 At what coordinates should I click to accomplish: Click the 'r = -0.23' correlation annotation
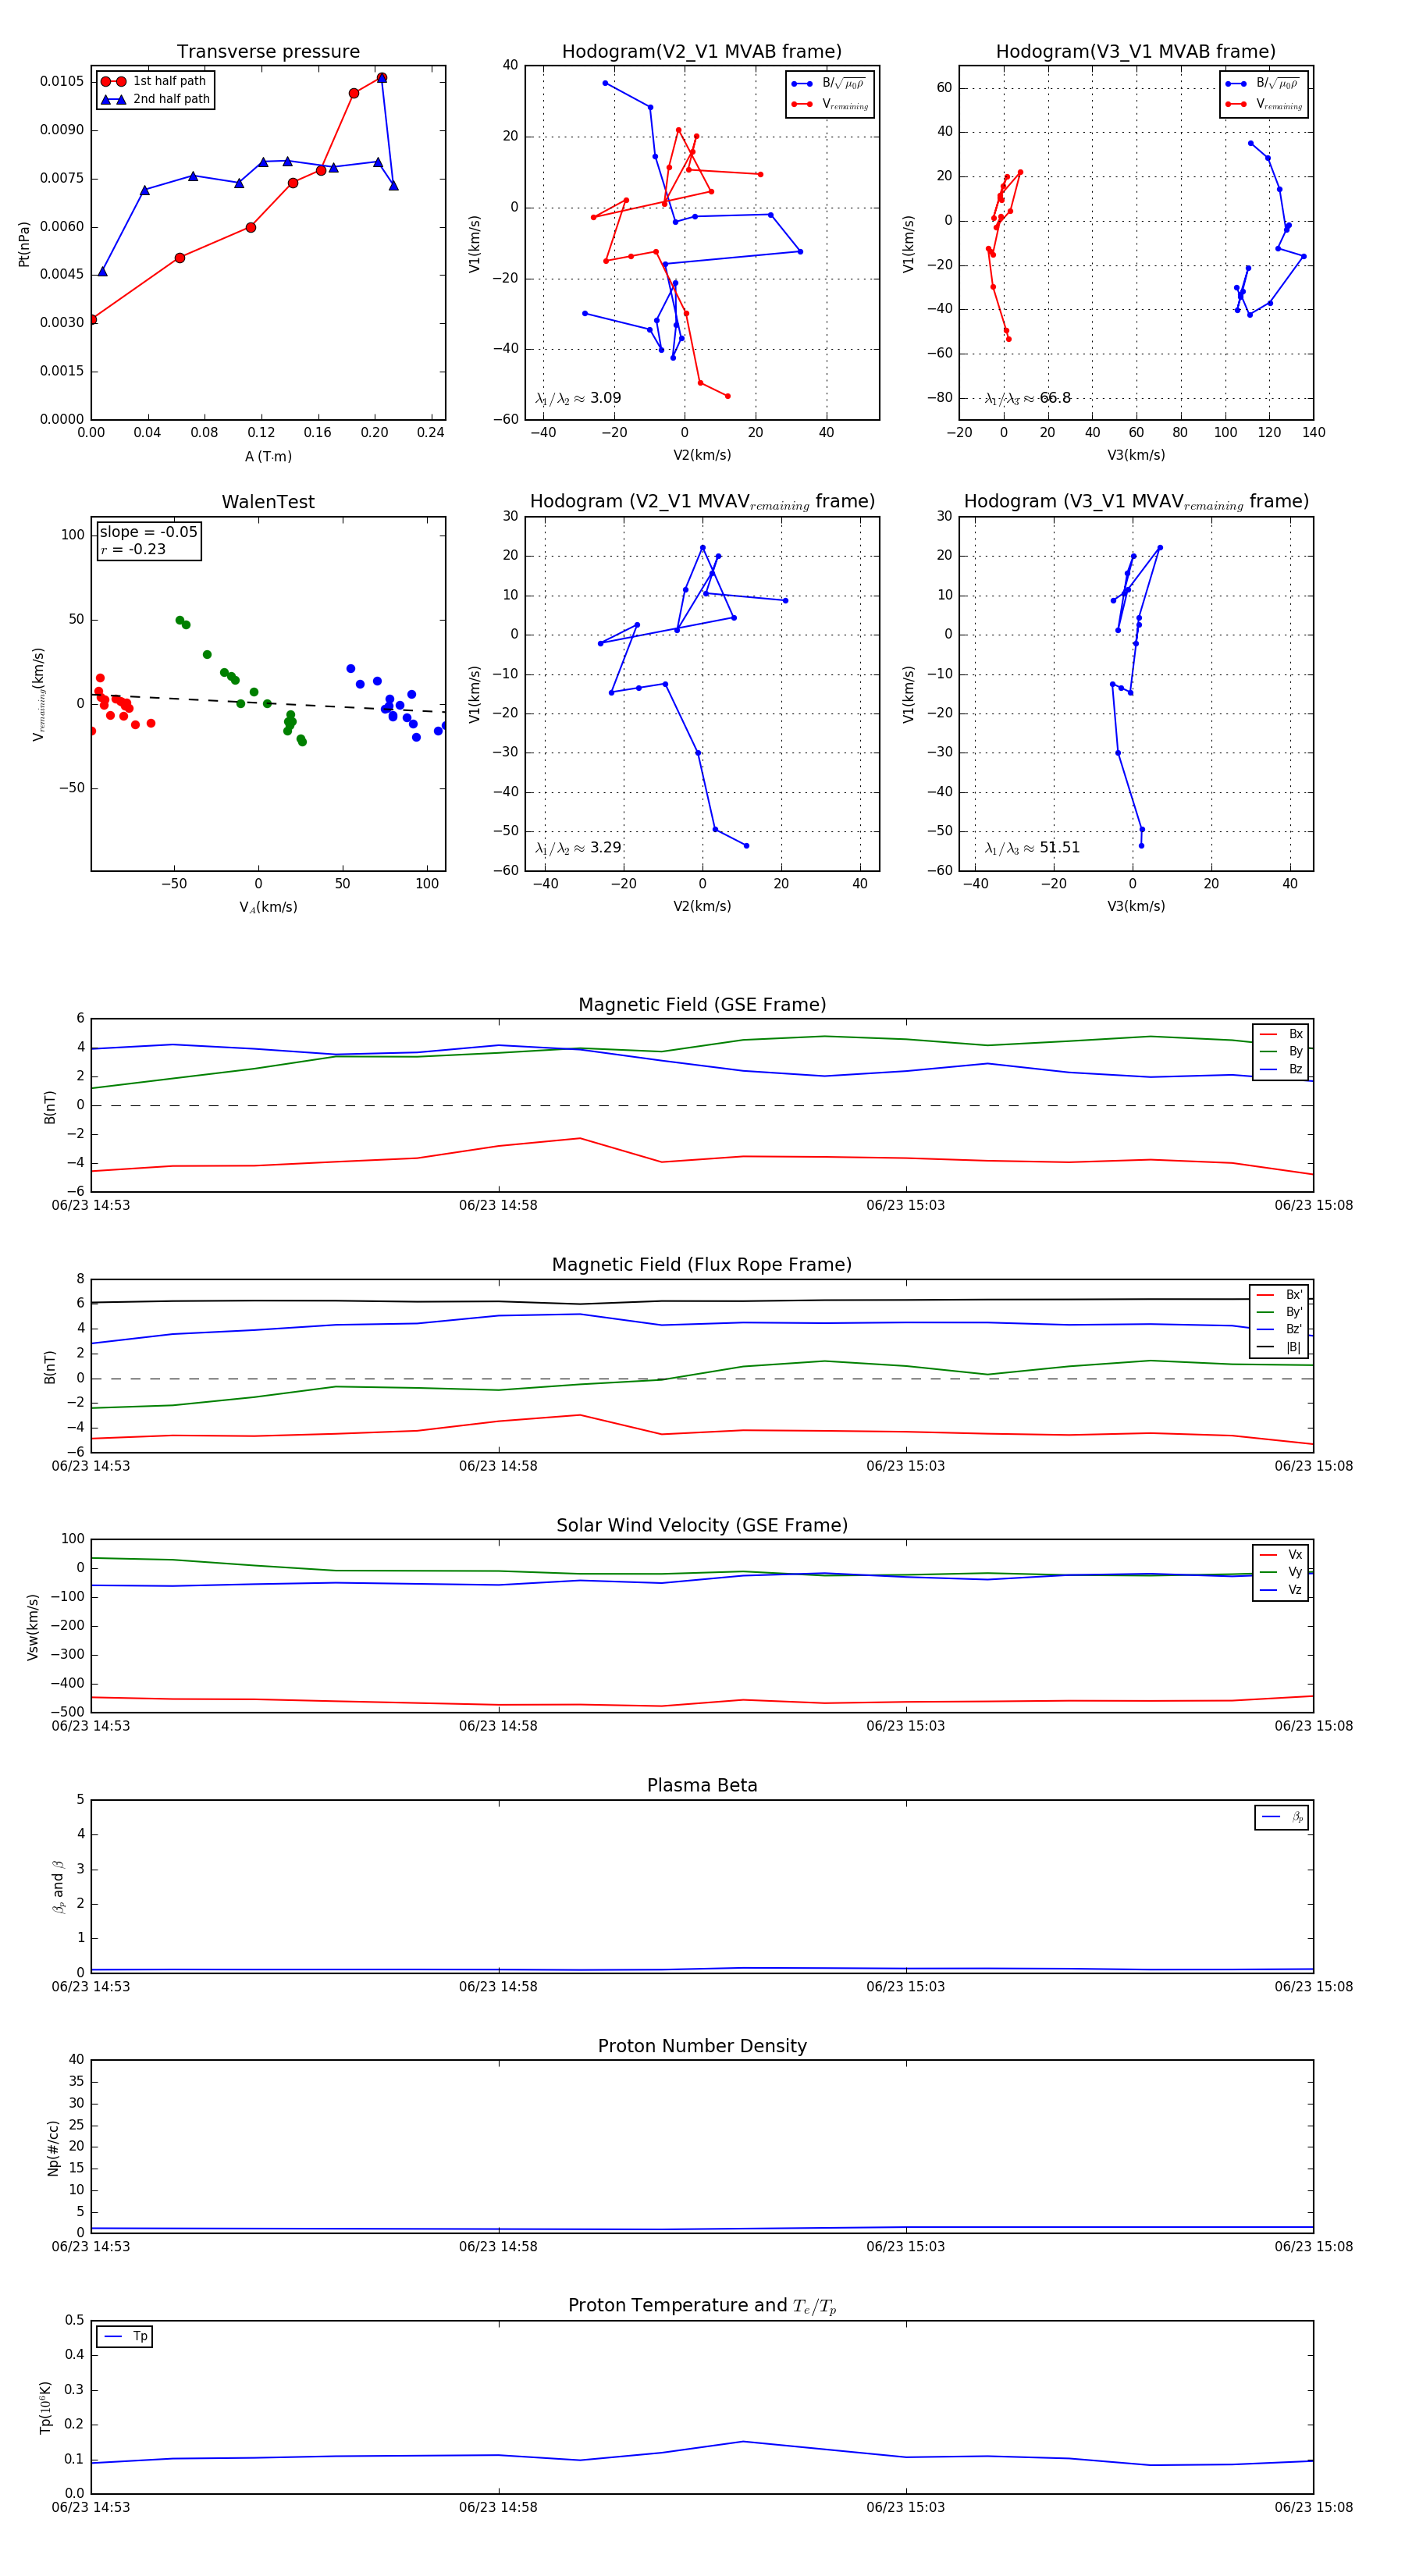point(133,549)
